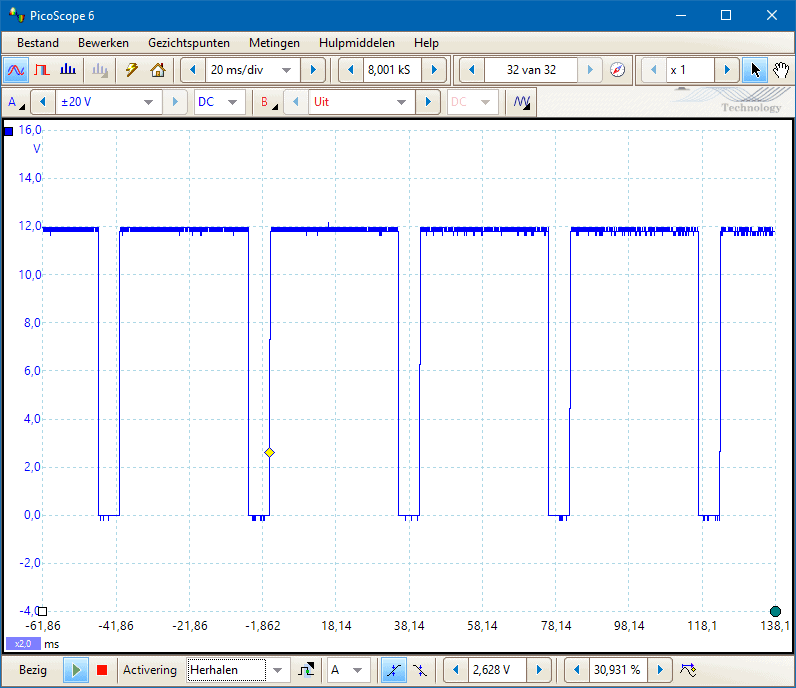Open the math channels waveform icon
Screen dimensions: 796x688
pos(521,102)
